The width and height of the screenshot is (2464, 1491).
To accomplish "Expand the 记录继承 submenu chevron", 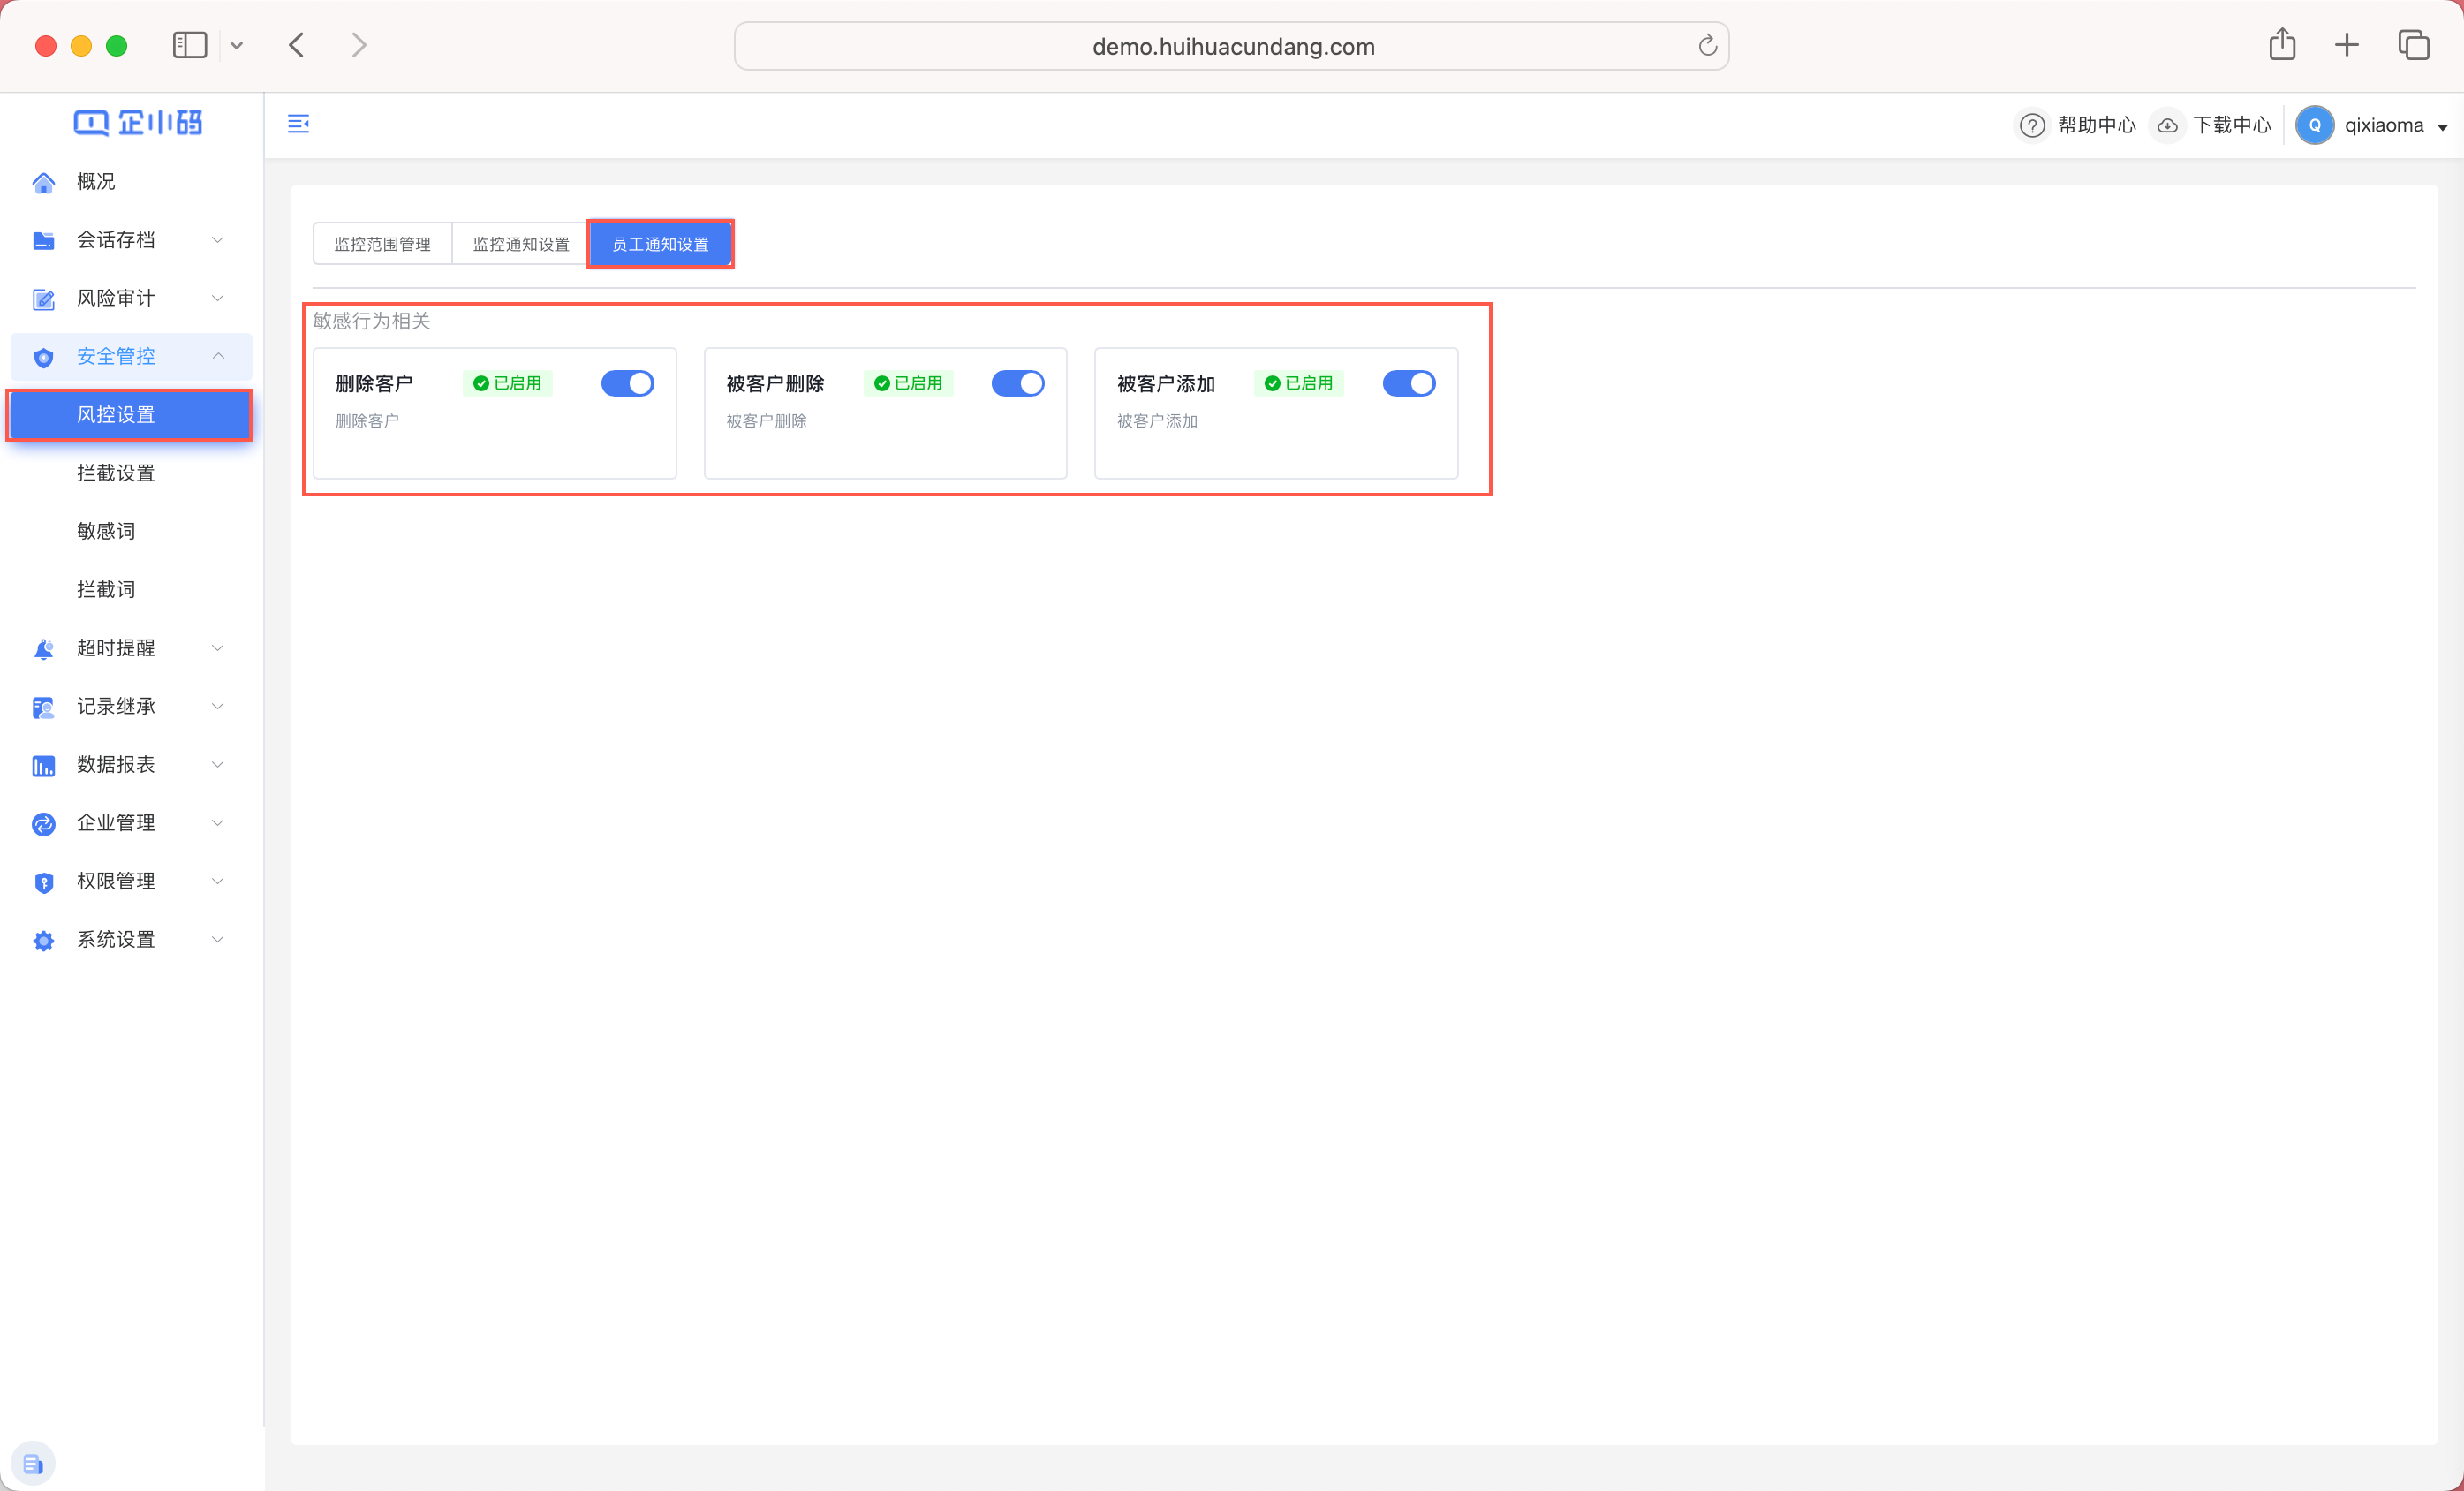I will coord(217,706).
